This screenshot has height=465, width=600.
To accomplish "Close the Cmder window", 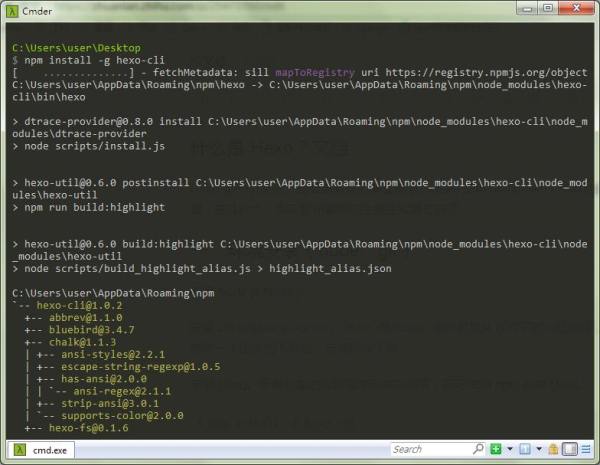I will [576, 8].
